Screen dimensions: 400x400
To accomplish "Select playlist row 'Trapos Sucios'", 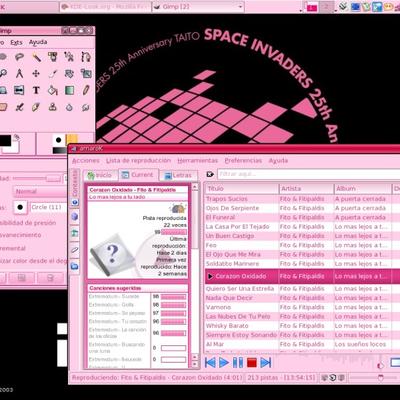I will tap(302, 199).
